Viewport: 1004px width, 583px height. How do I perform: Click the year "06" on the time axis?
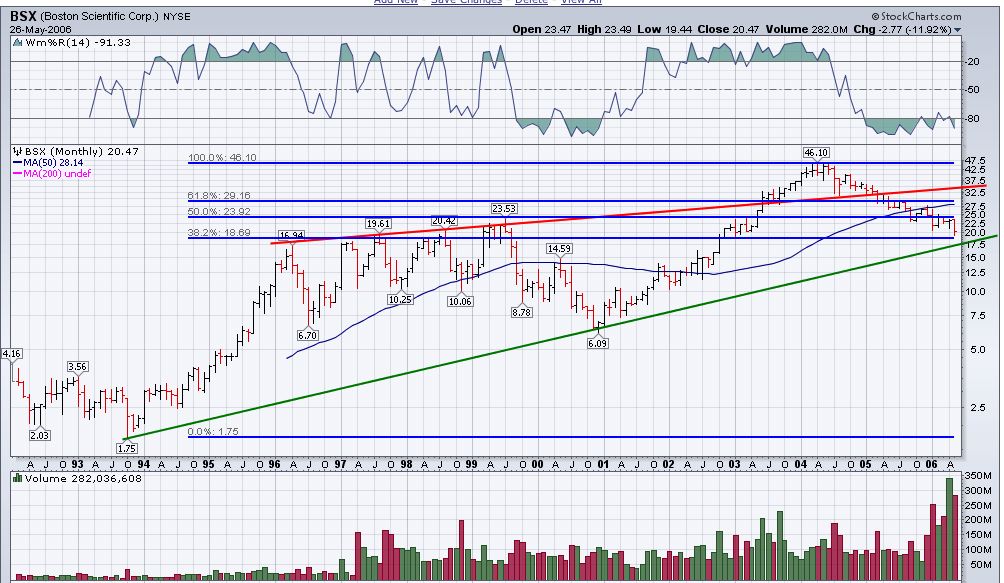pyautogui.click(x=932, y=465)
